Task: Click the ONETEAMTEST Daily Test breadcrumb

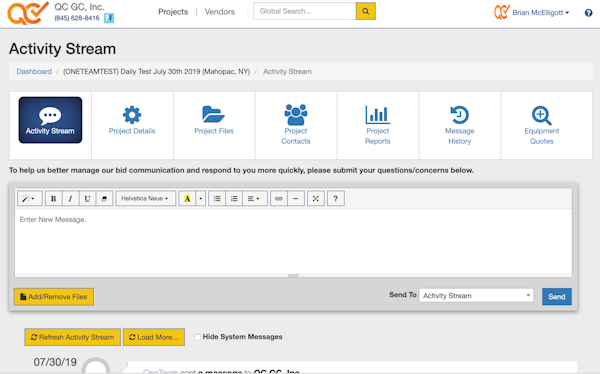Action: [157, 72]
